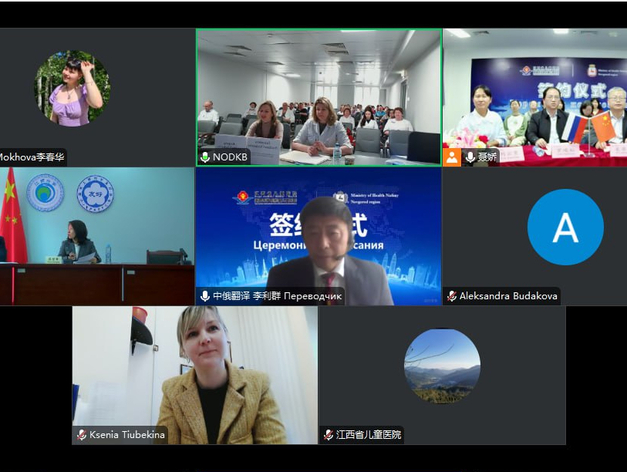Select the translator Переводчик video tile

pyautogui.click(x=319, y=236)
